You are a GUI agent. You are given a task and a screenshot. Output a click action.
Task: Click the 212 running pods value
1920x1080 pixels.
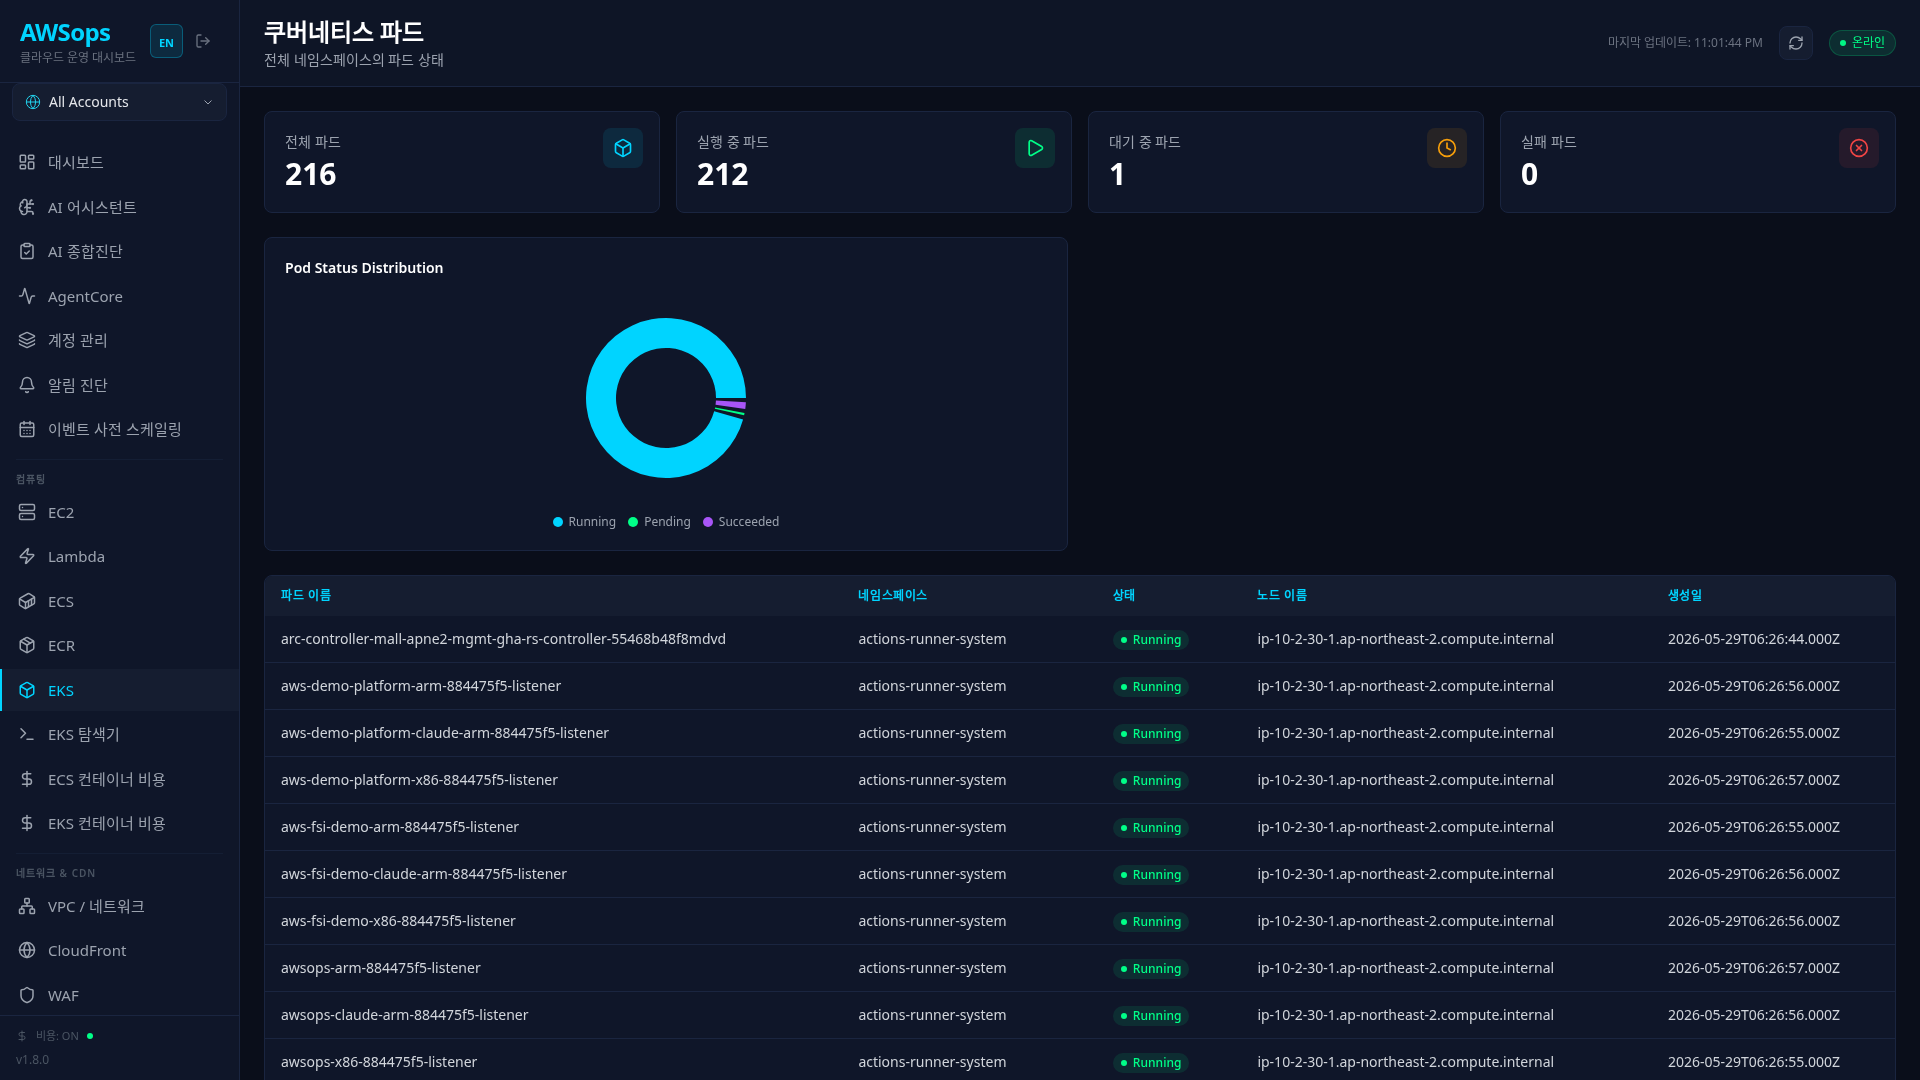(x=723, y=175)
